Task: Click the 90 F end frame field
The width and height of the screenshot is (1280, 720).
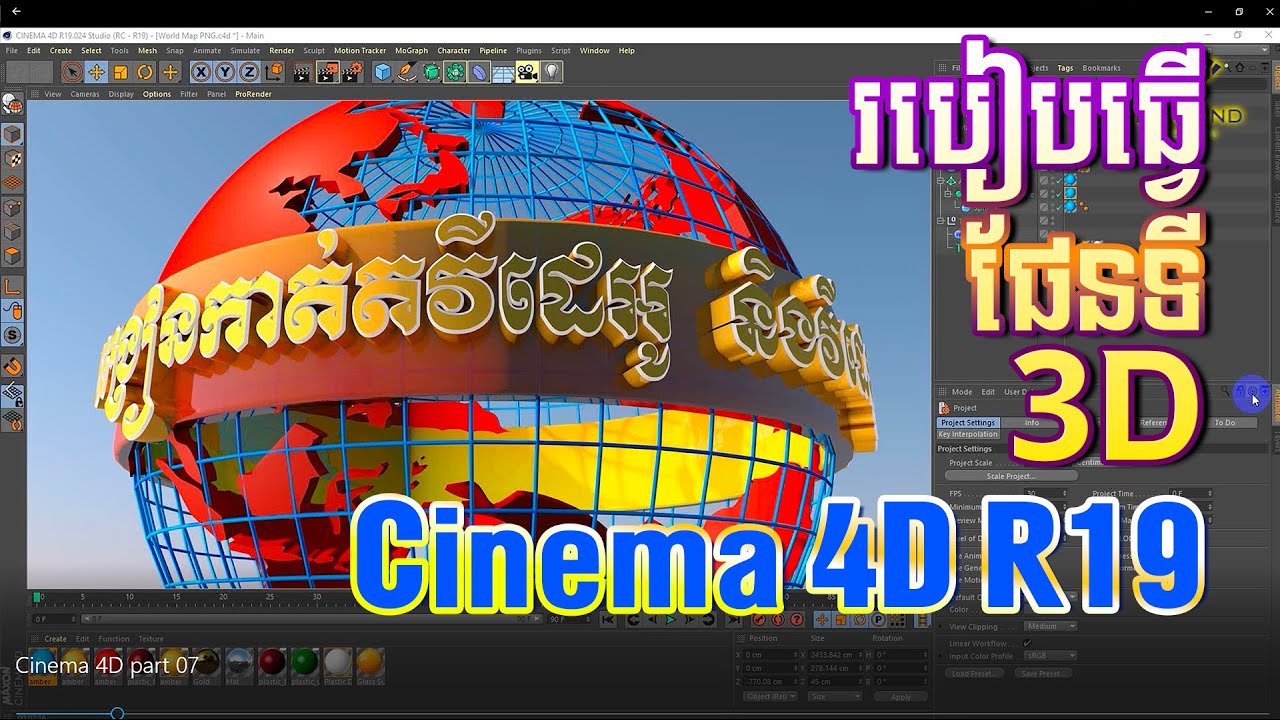Action: 571,620
